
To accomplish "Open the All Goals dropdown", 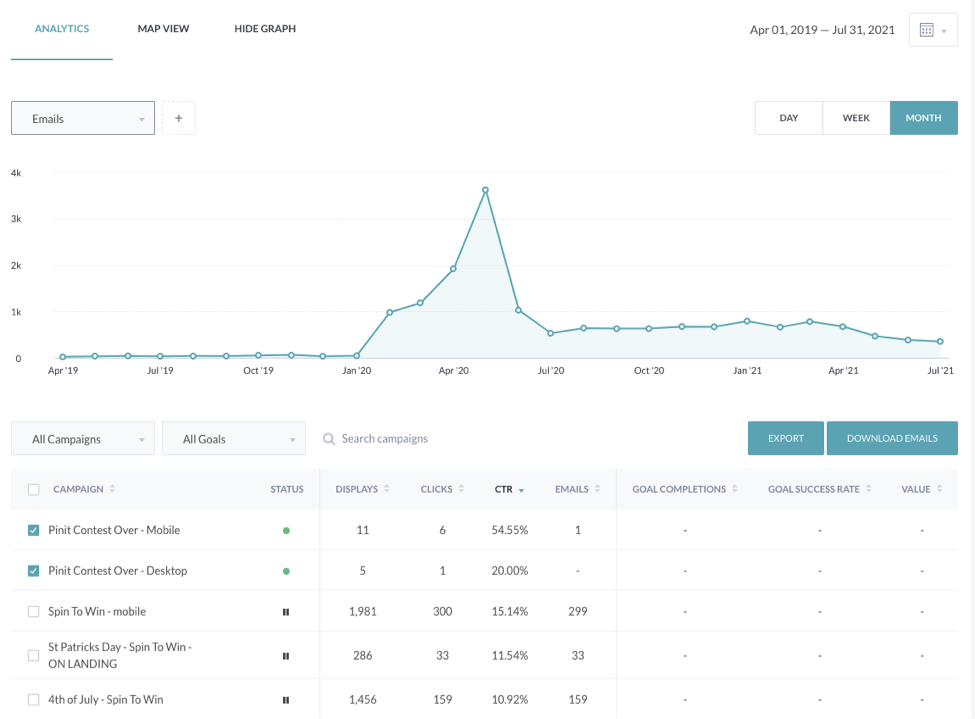I will (234, 439).
